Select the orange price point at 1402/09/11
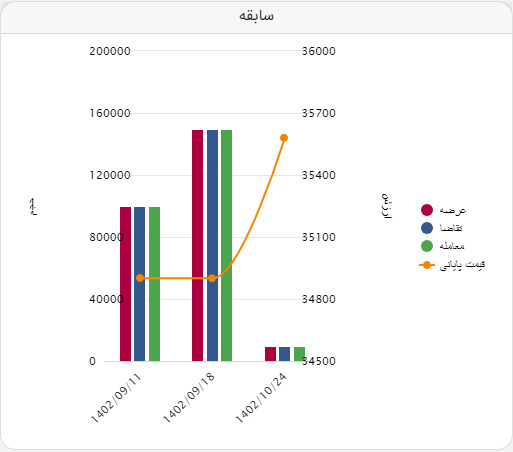The height and width of the screenshot is (452, 513). coord(140,278)
